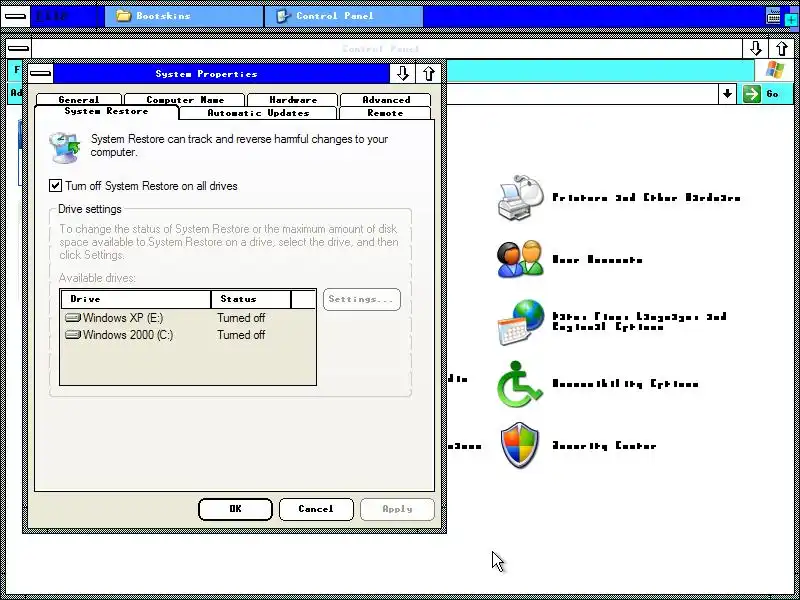Switch to the Remote tab
Screen dimensions: 800x600
pyautogui.click(x=385, y=113)
